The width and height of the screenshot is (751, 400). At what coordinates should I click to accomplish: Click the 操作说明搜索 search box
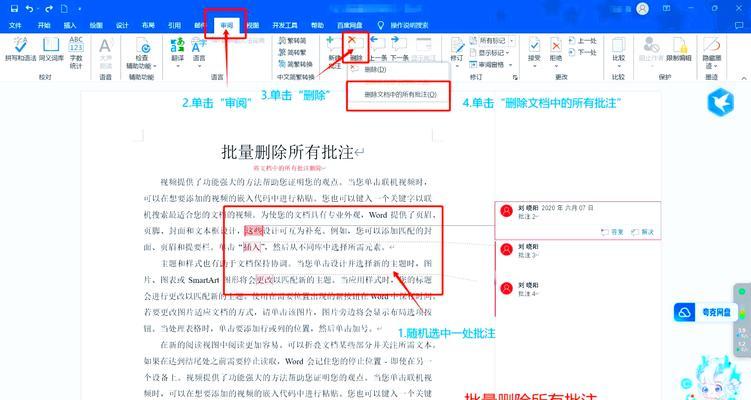click(x=409, y=25)
